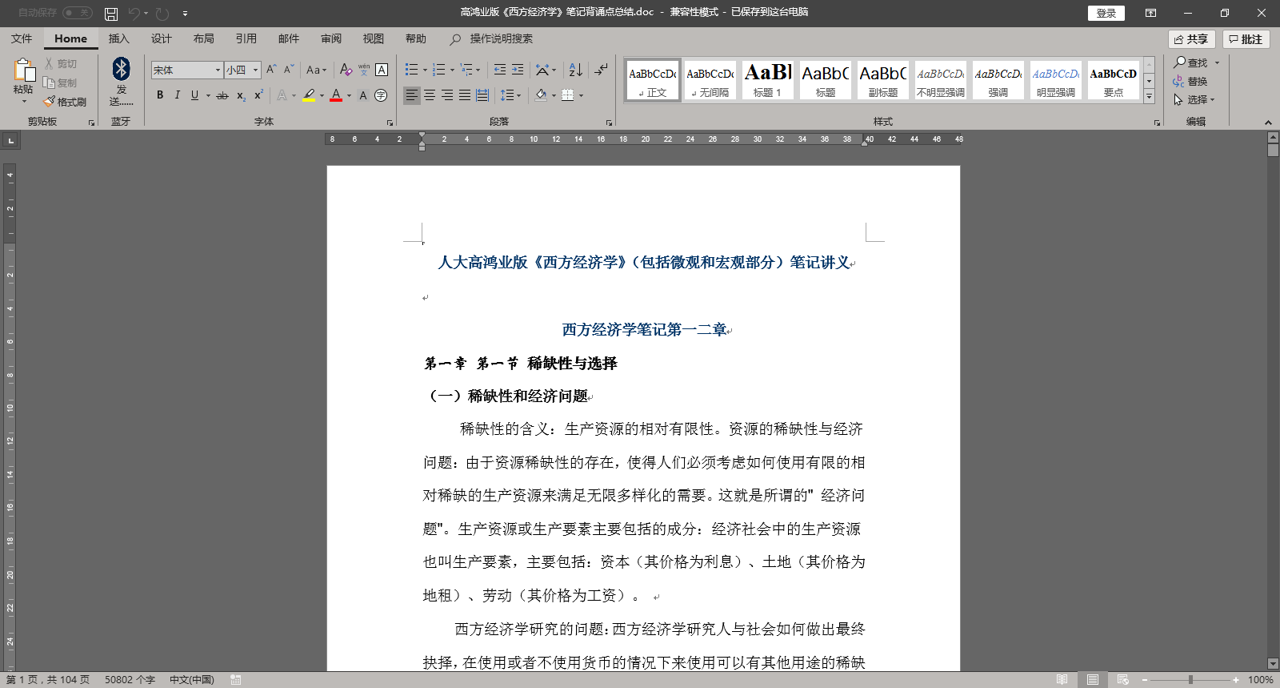Switch to the Insert (插入) tab
Viewport: 1280px width, 688px height.
coord(119,39)
